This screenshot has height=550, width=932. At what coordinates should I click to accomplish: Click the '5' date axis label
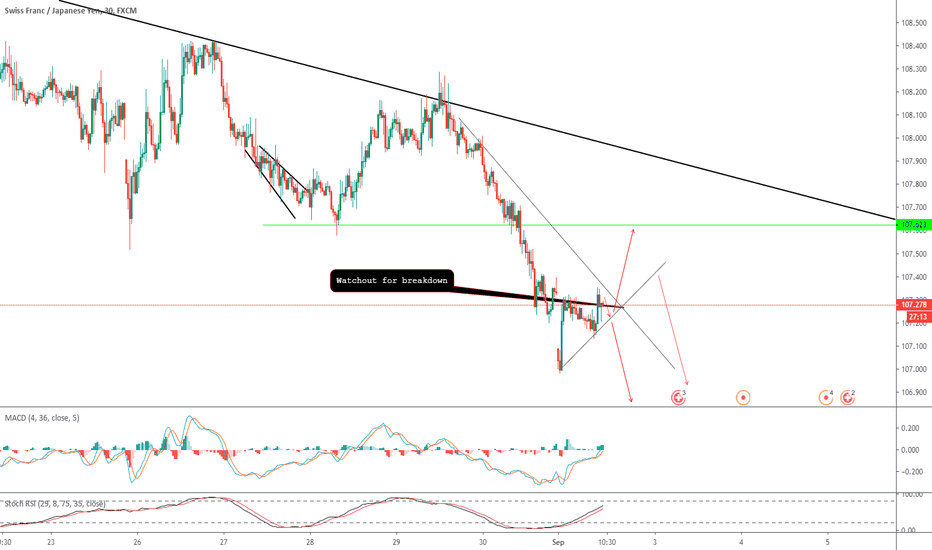[x=827, y=542]
